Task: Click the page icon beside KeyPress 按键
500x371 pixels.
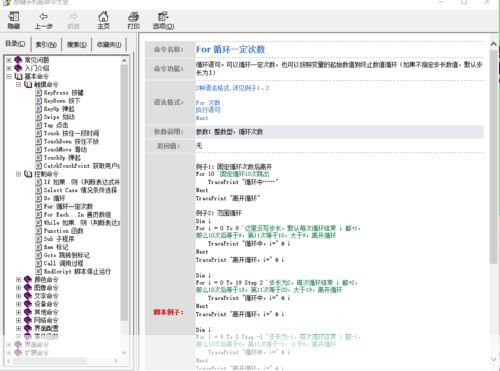Action: tap(39, 93)
